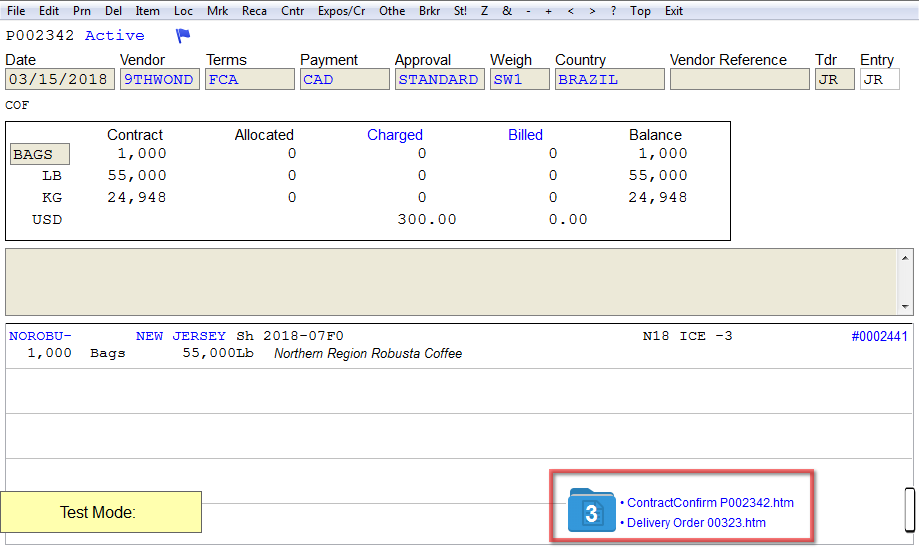Click the Sh 2018-07F0 shipment text
This screenshot has width=919, height=550.
[x=290, y=336]
